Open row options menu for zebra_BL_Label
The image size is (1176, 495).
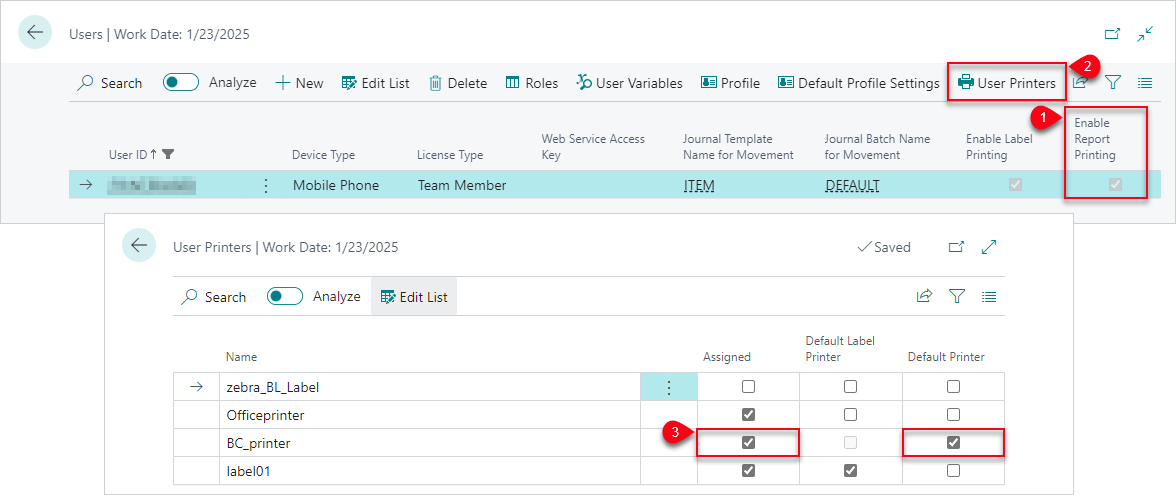pyautogui.click(x=668, y=387)
